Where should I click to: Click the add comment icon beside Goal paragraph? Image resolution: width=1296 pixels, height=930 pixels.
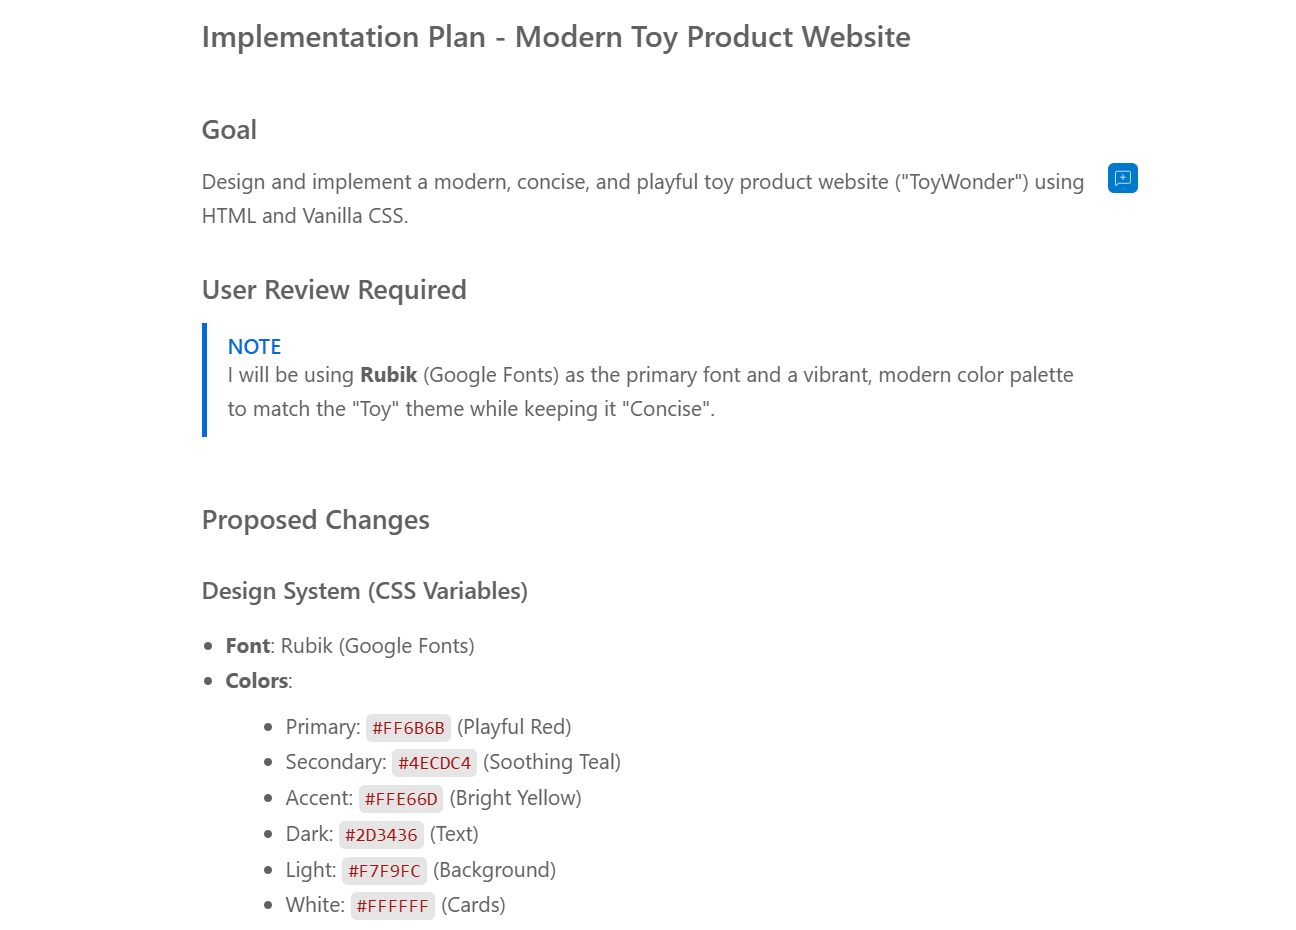[1122, 178]
